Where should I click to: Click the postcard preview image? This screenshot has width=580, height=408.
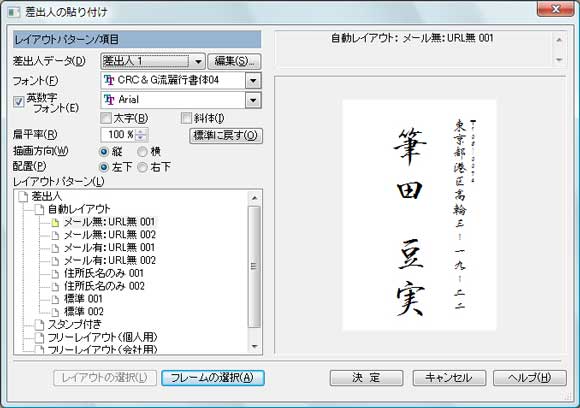(x=419, y=215)
